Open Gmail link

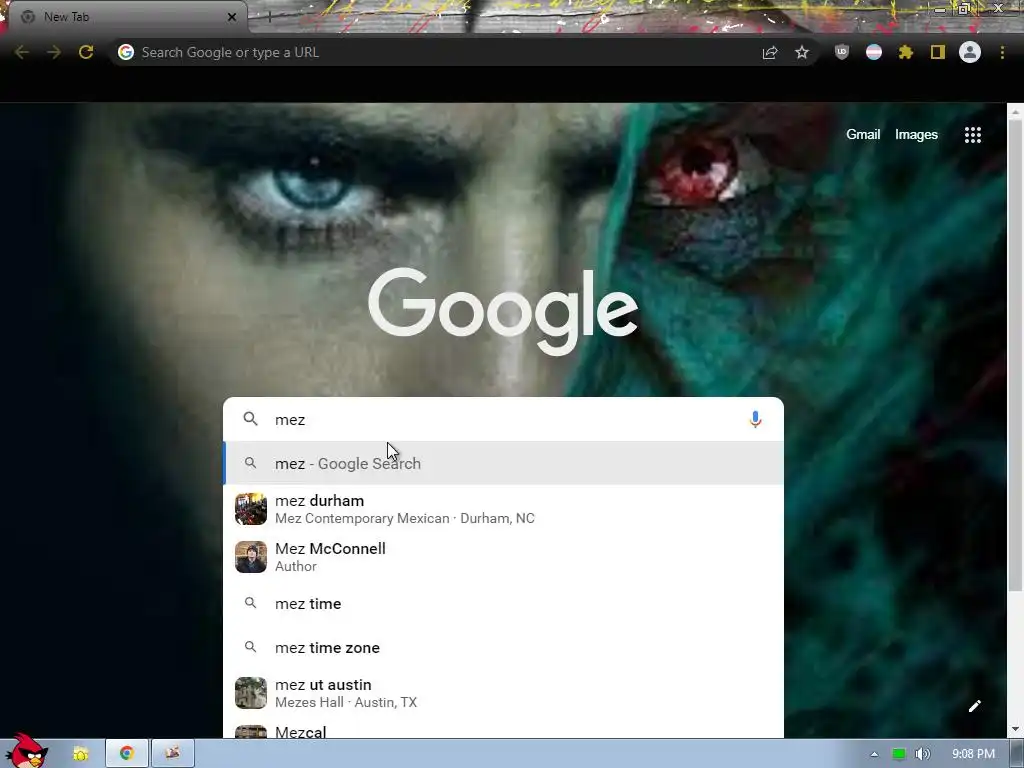coord(863,135)
